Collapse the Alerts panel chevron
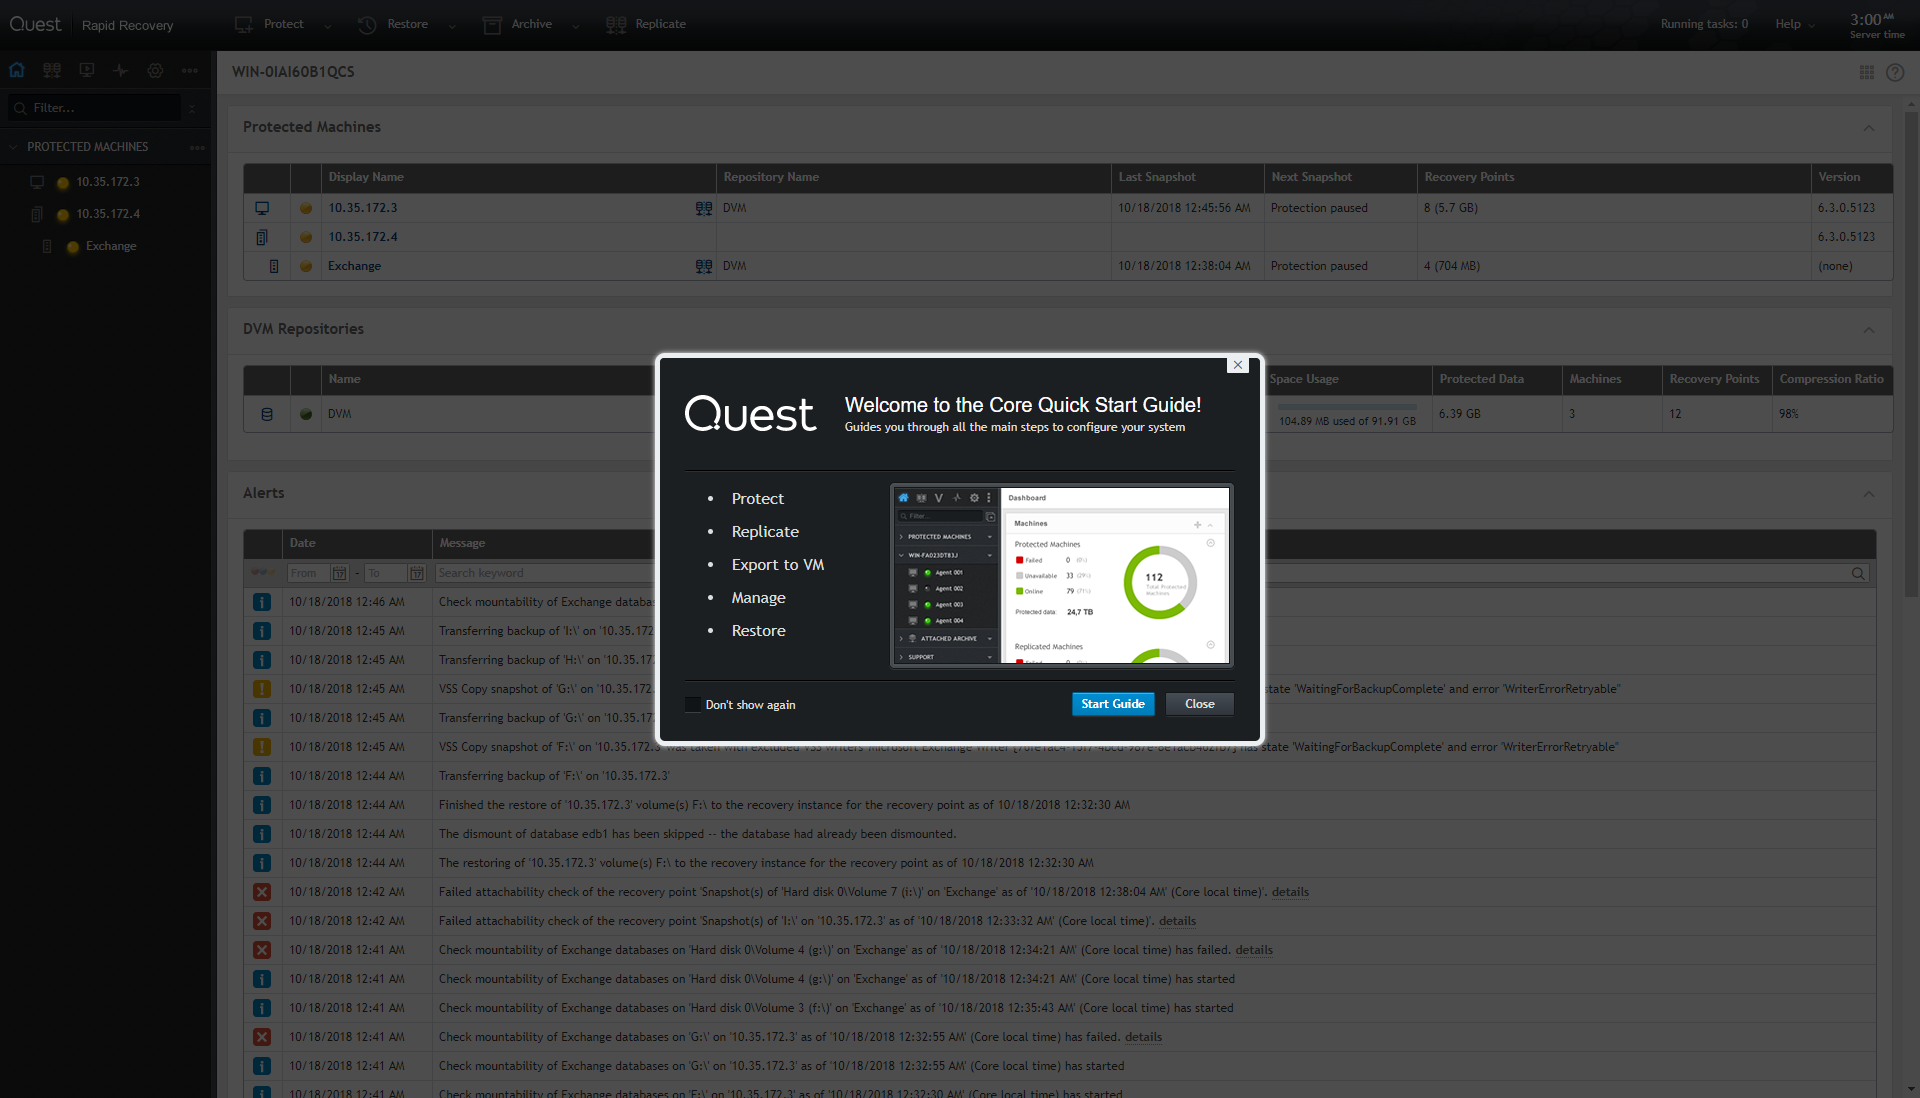1920x1098 pixels. (x=1868, y=494)
